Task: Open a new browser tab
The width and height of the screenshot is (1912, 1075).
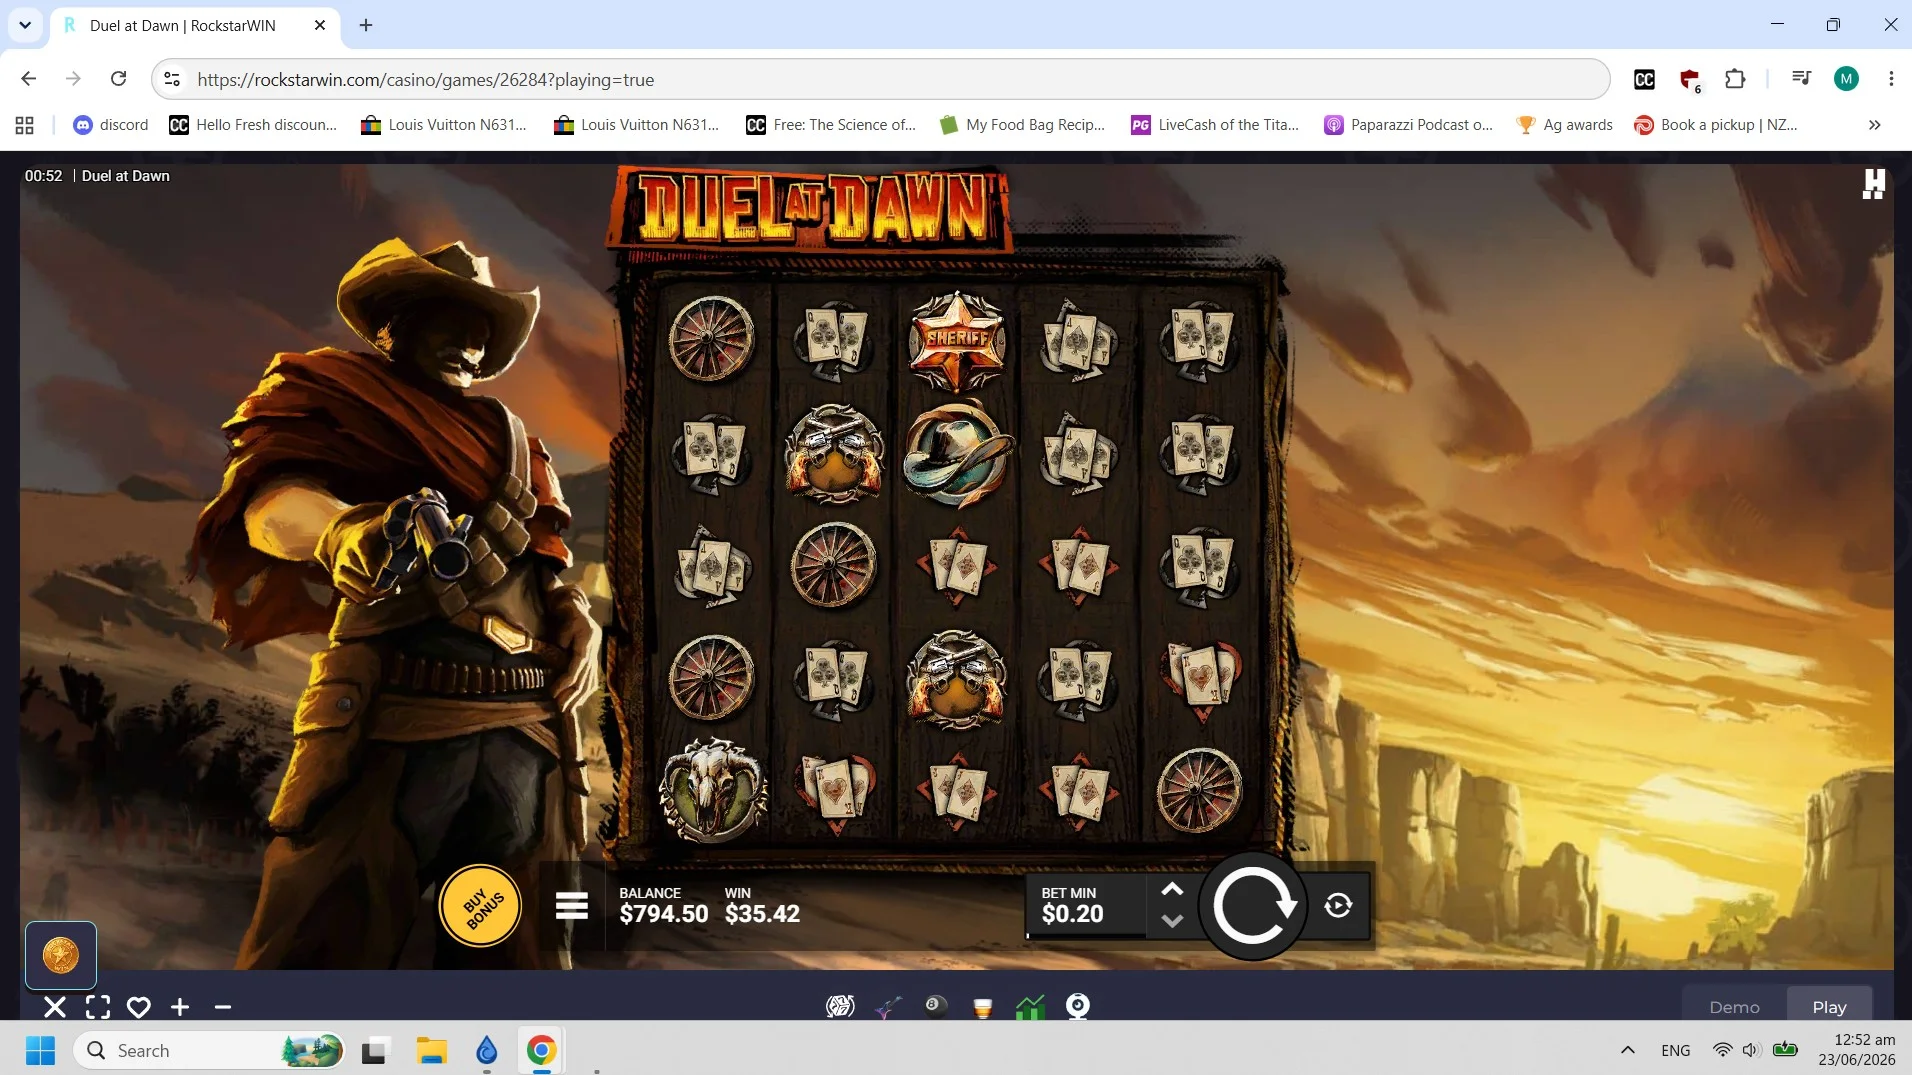Action: 366,25
